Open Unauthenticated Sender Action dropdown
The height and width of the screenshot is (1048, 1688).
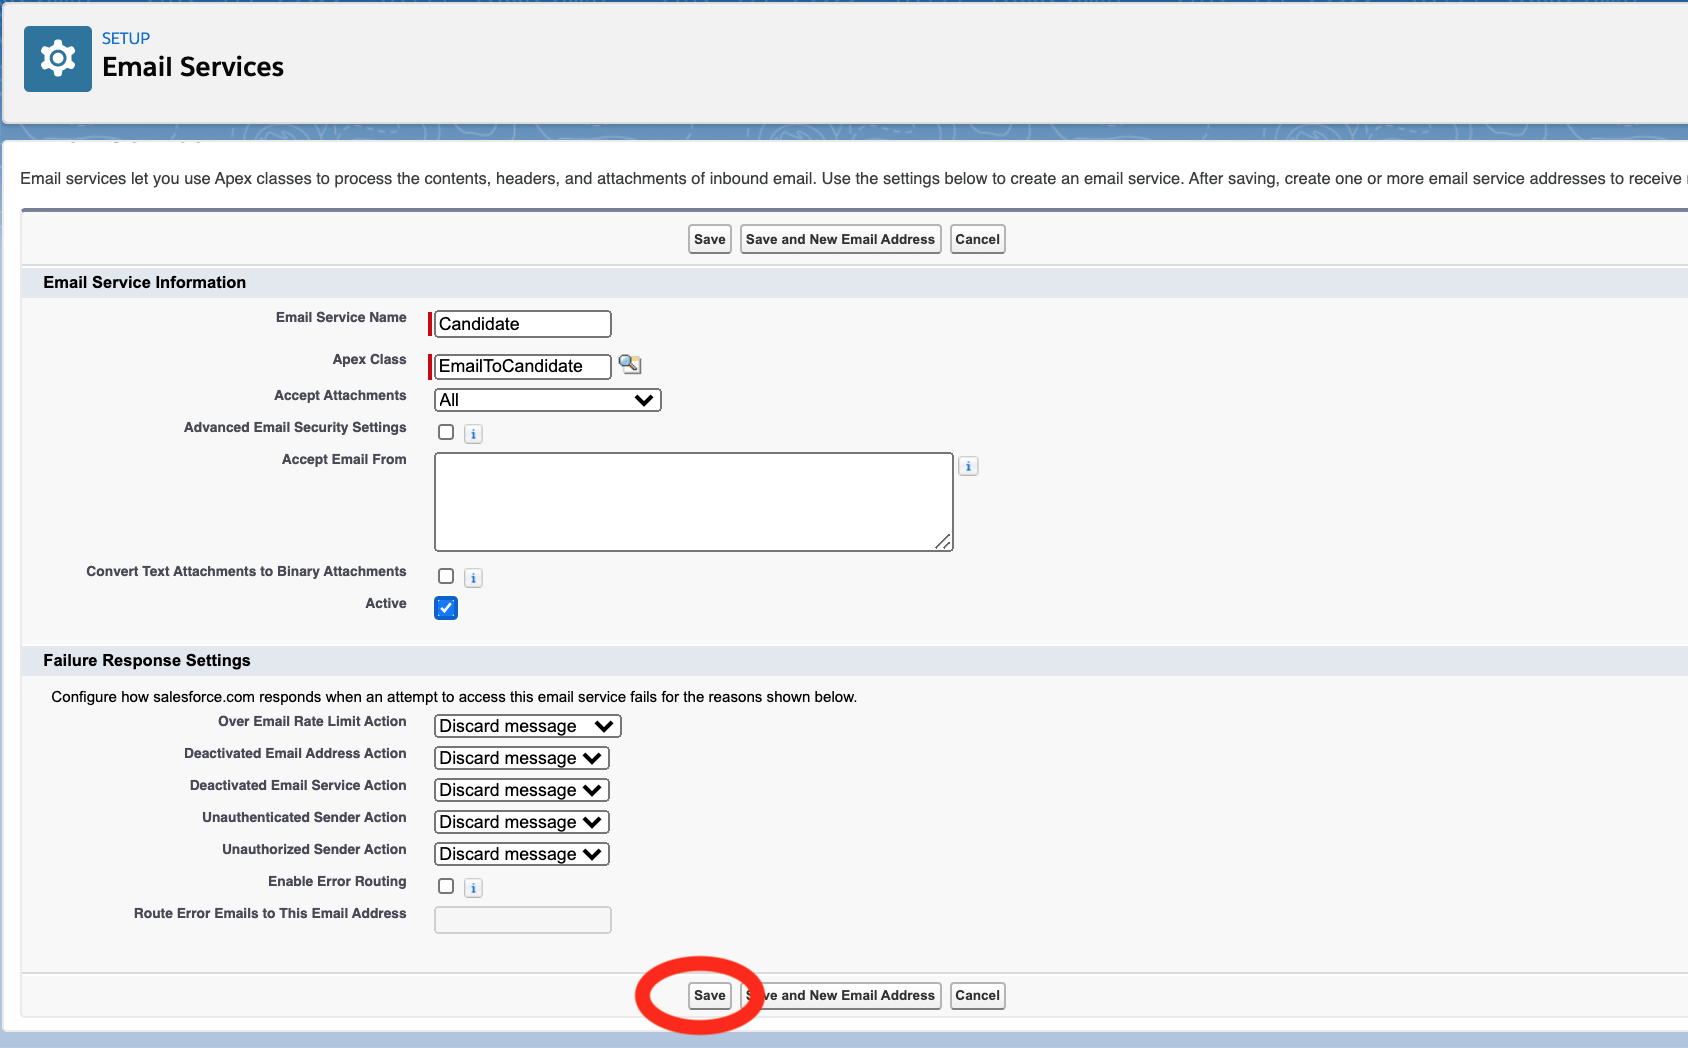tap(521, 822)
